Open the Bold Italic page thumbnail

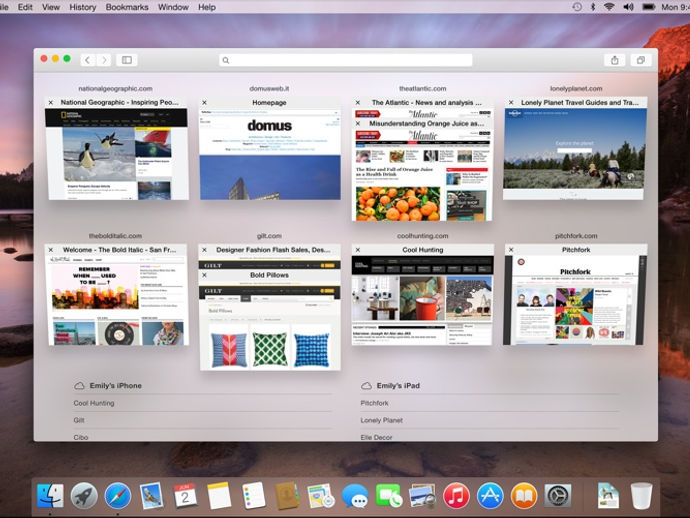point(117,301)
